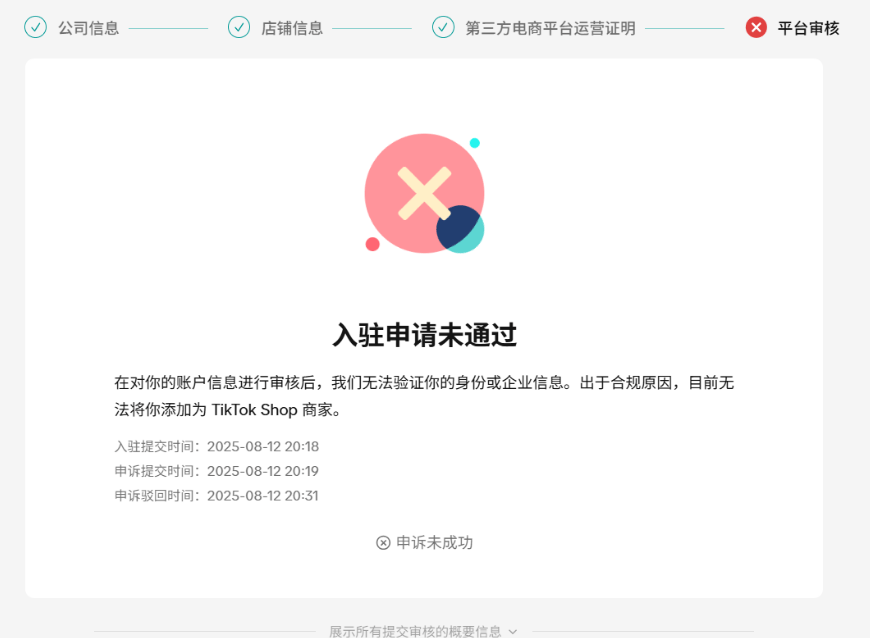870x638 pixels.
Task: Click the 入驻申请未通过 heading
Action: click(x=424, y=335)
